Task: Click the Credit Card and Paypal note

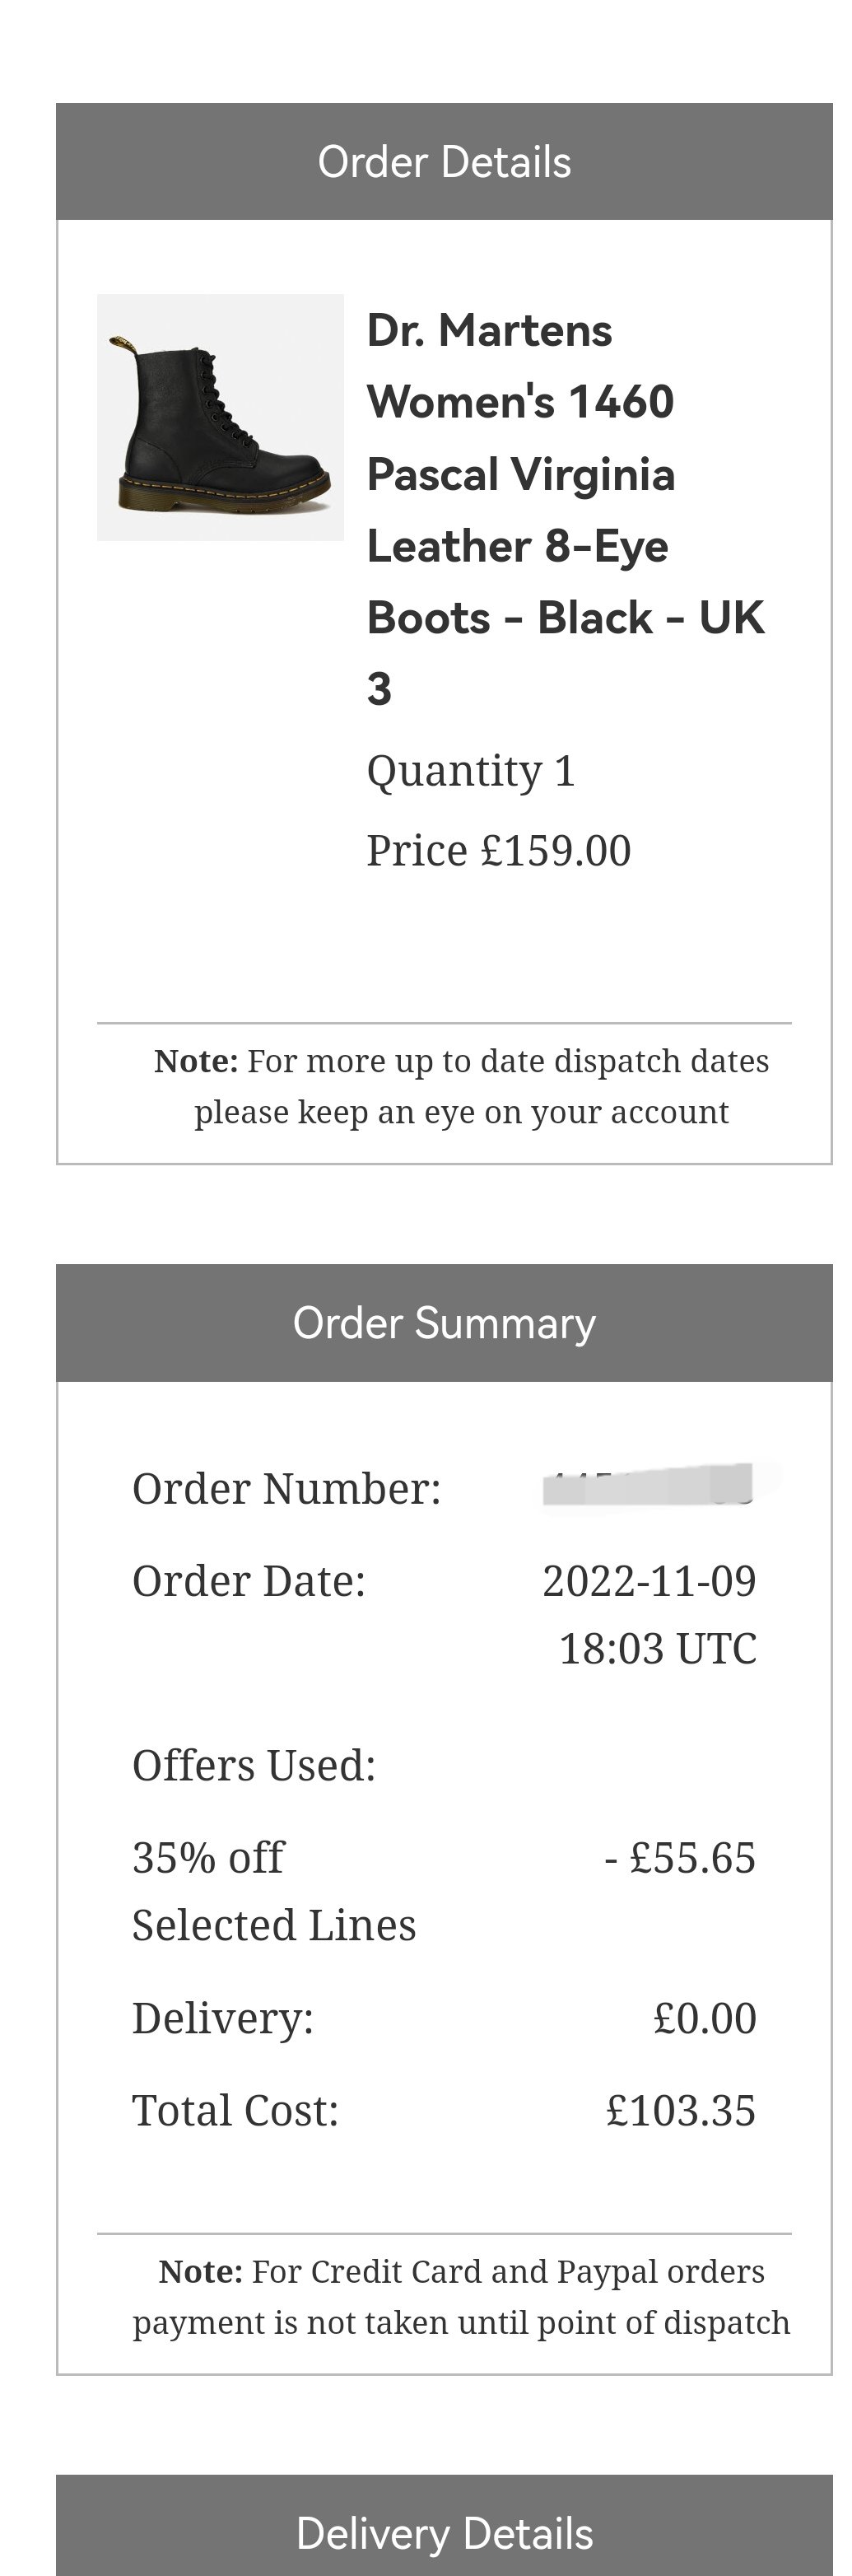Action: [x=462, y=2297]
